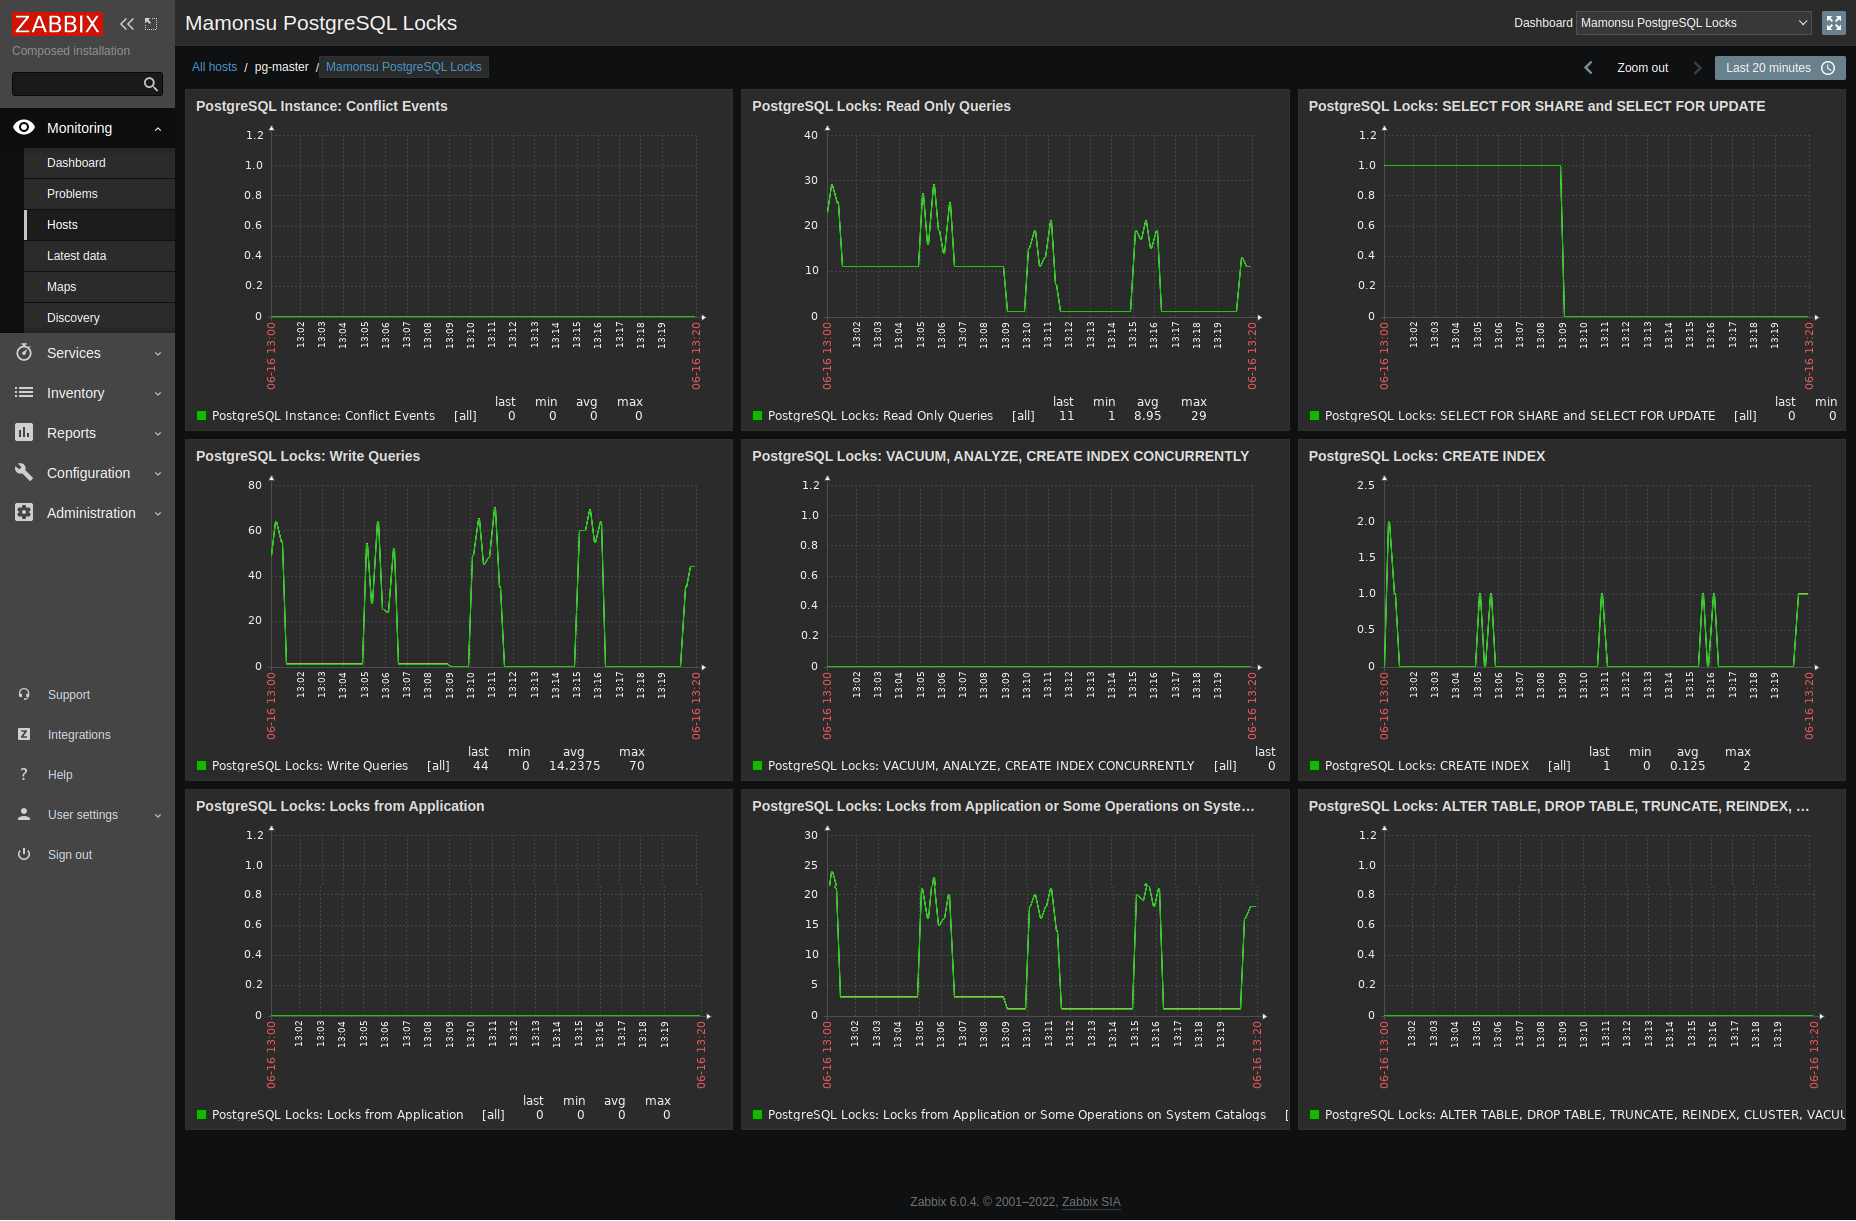This screenshot has width=1856, height=1221.
Task: Expand the Reports menu chevron
Action: coord(158,434)
